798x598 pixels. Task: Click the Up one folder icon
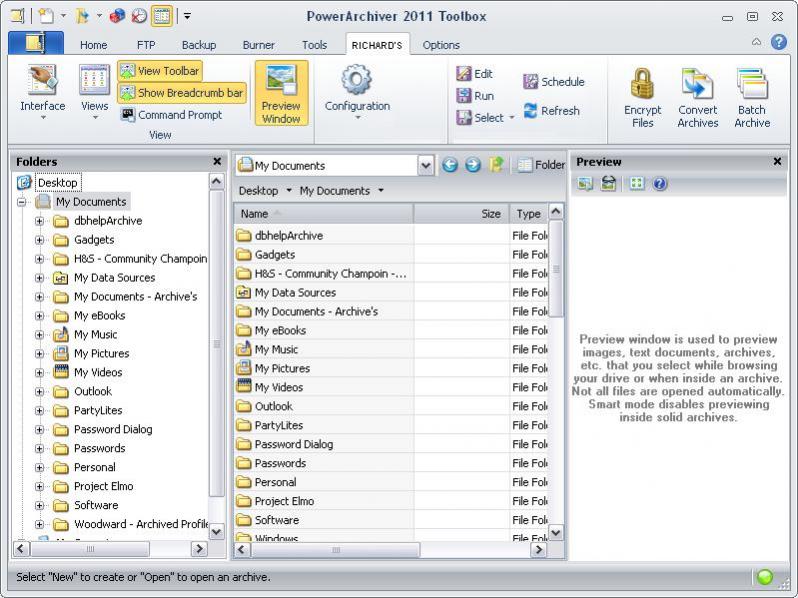coord(496,165)
